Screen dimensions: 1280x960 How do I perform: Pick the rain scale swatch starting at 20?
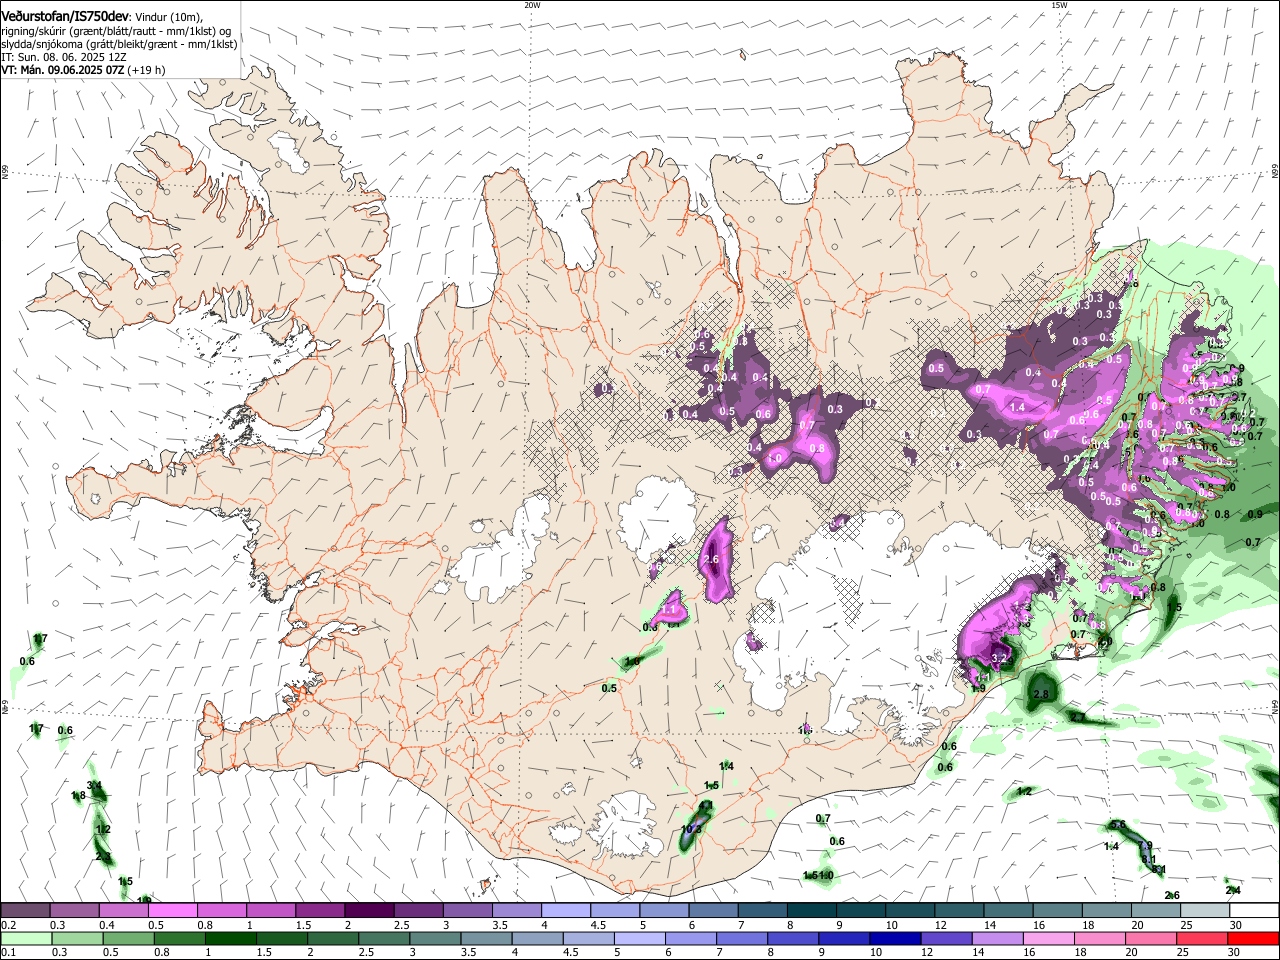(1151, 938)
